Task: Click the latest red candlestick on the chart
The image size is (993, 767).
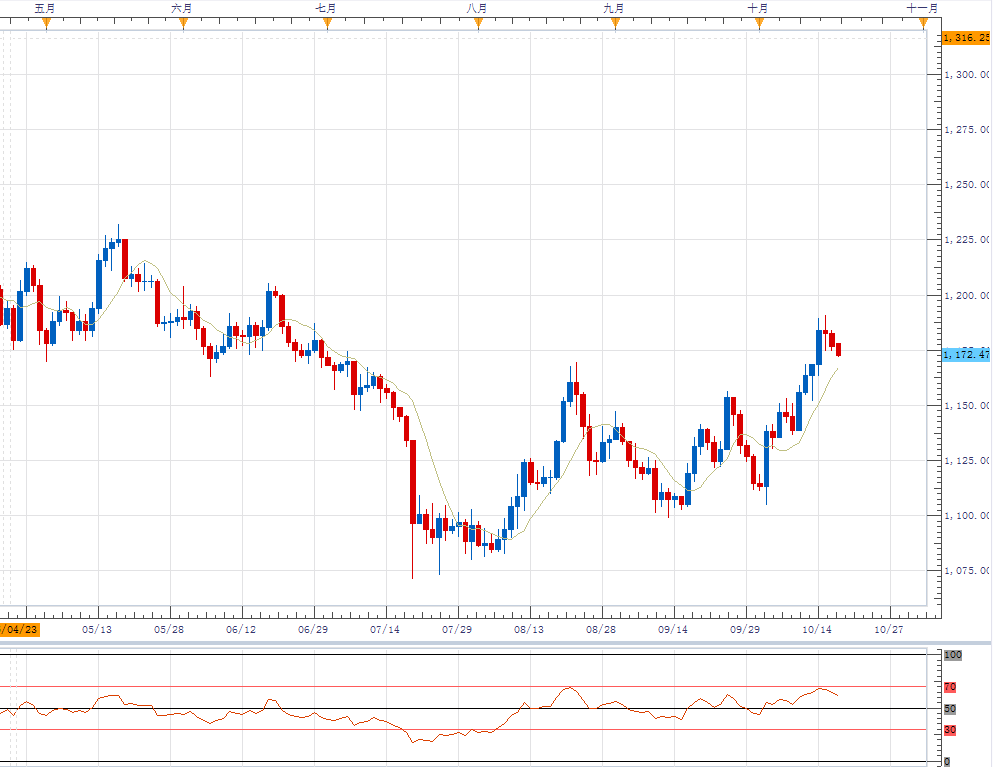Action: tap(838, 349)
